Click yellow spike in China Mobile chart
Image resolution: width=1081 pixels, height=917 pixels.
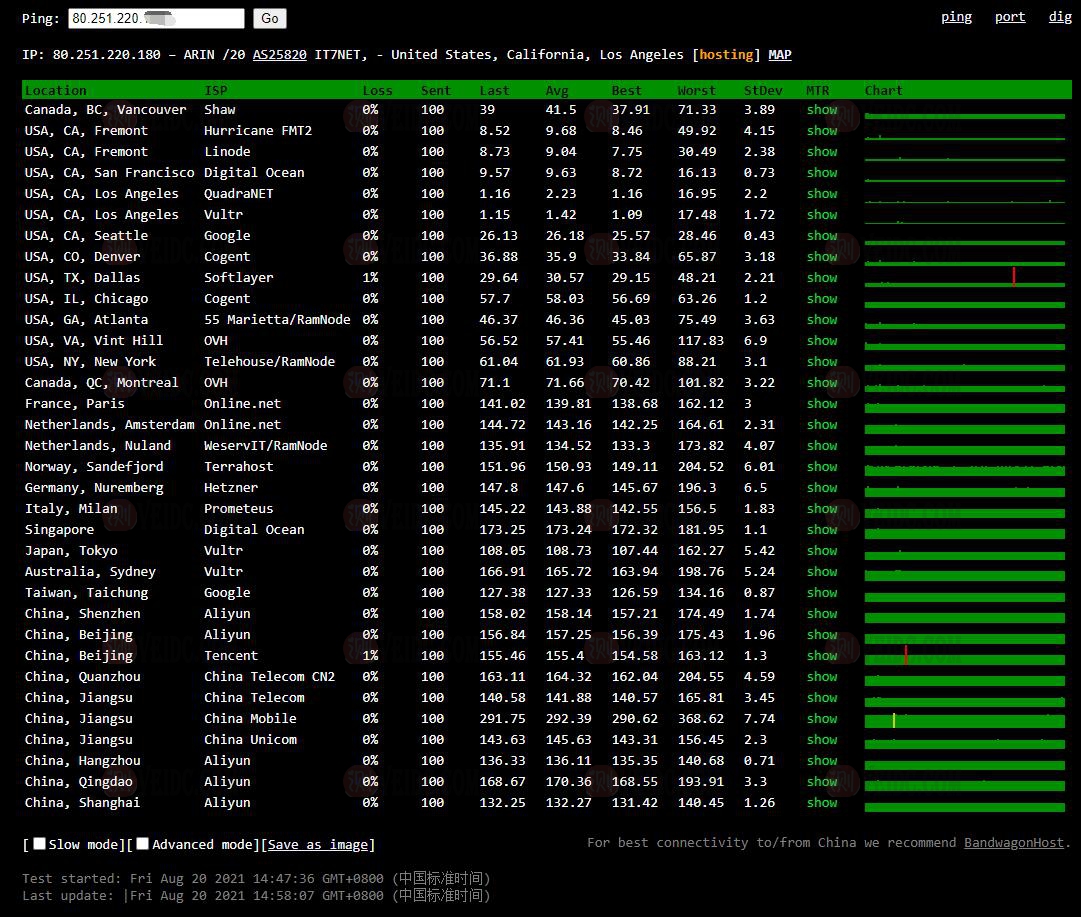click(894, 720)
